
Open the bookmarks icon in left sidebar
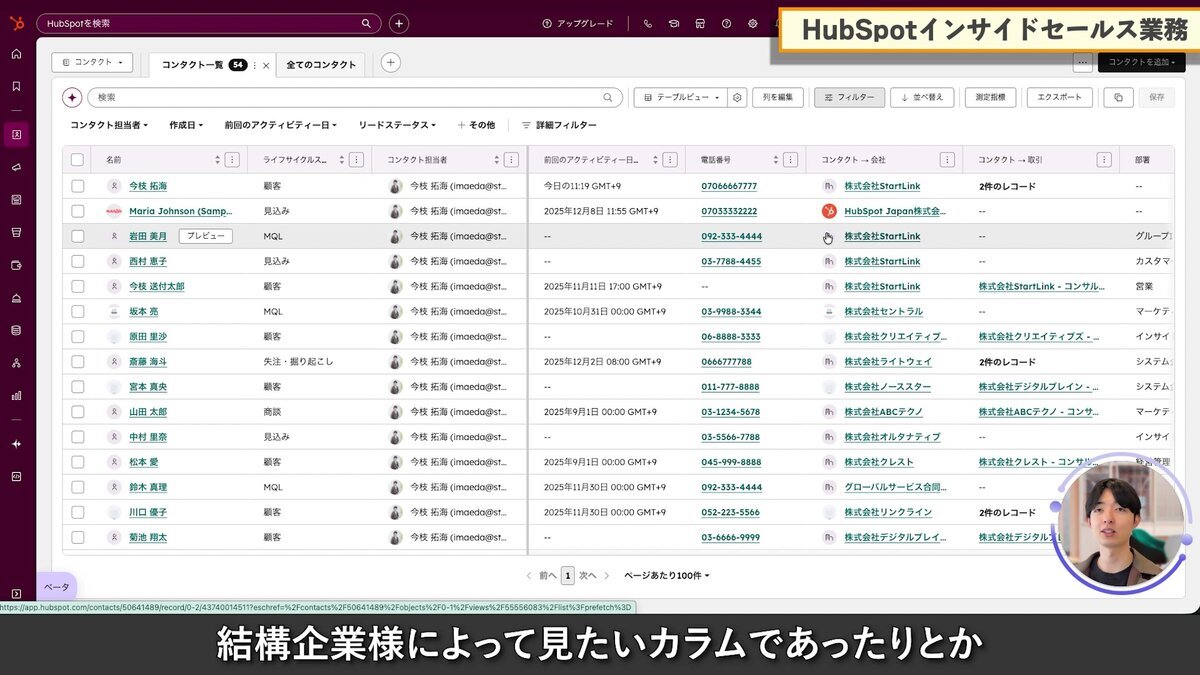coord(14,84)
